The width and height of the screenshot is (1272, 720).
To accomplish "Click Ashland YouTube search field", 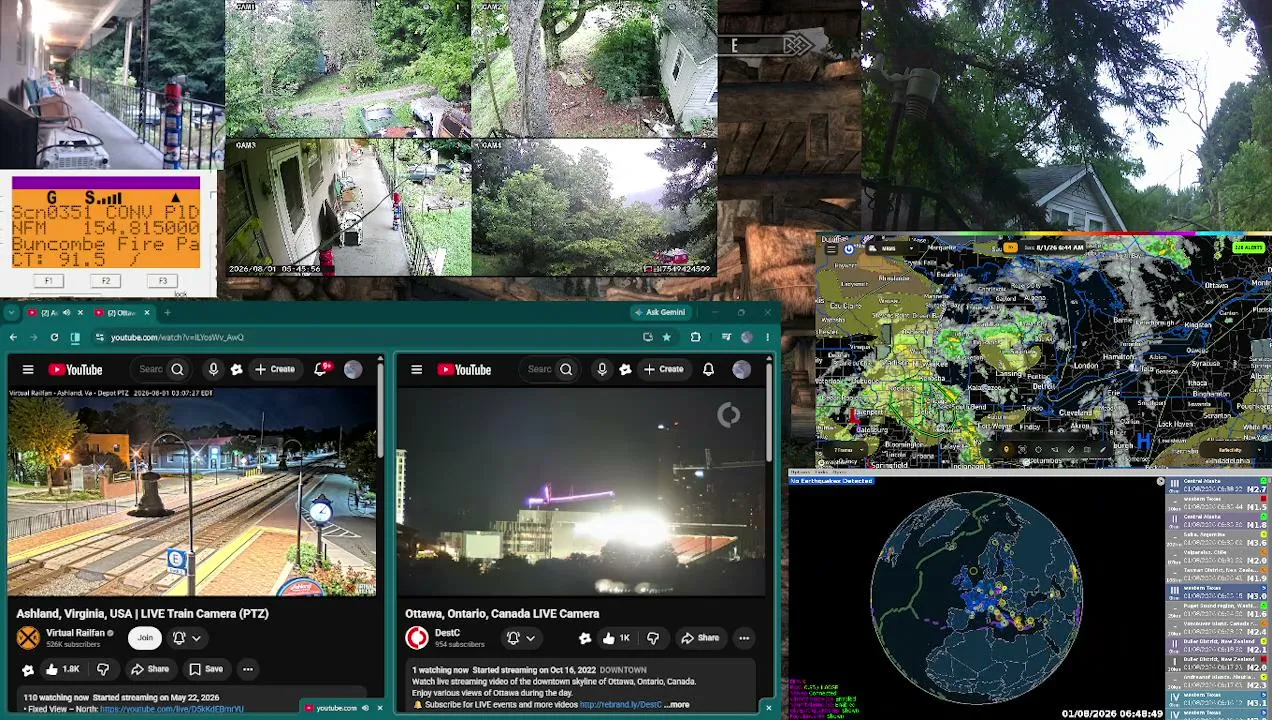I will click(150, 370).
